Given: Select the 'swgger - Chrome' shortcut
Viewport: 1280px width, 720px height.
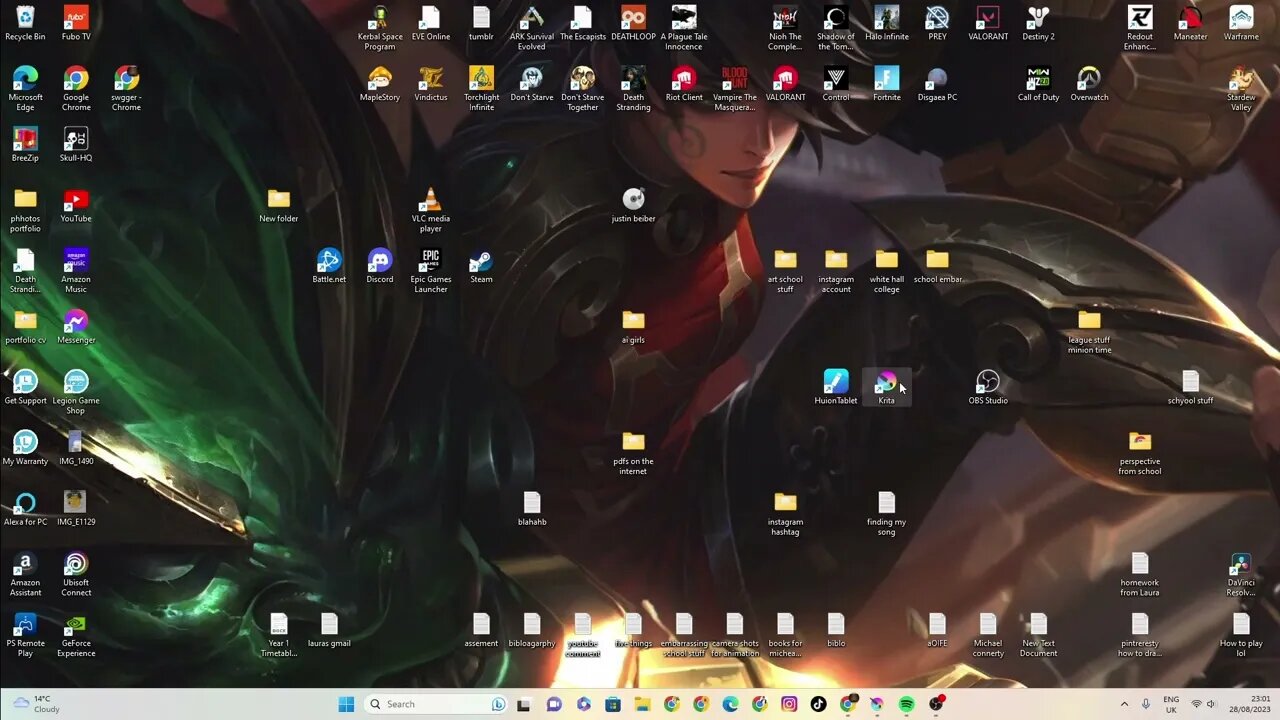Looking at the screenshot, I should point(126,89).
